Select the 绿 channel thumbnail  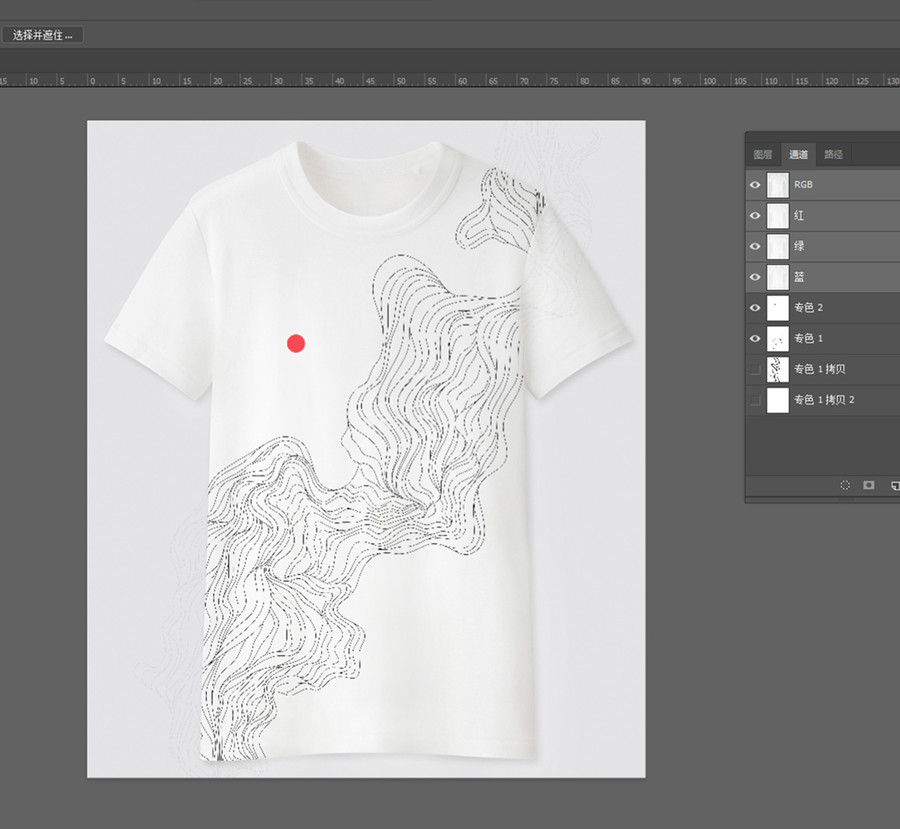[778, 246]
